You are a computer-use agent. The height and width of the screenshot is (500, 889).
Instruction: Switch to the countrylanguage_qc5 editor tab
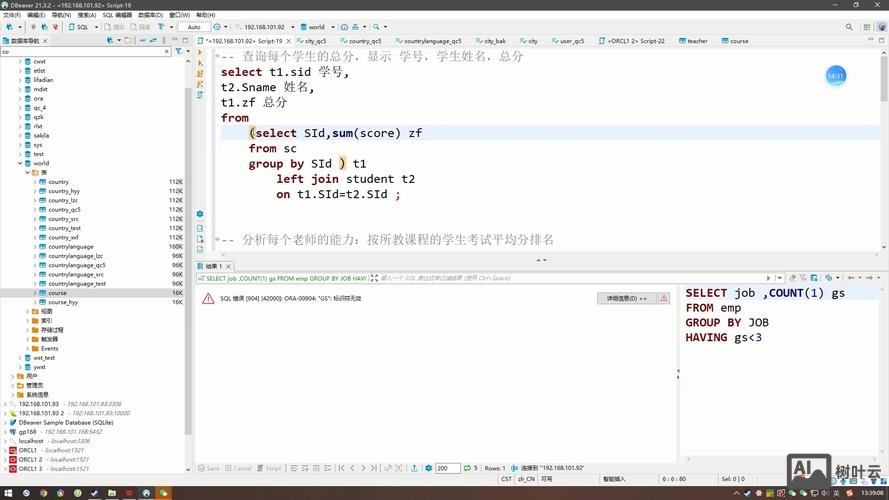pyautogui.click(x=429, y=41)
